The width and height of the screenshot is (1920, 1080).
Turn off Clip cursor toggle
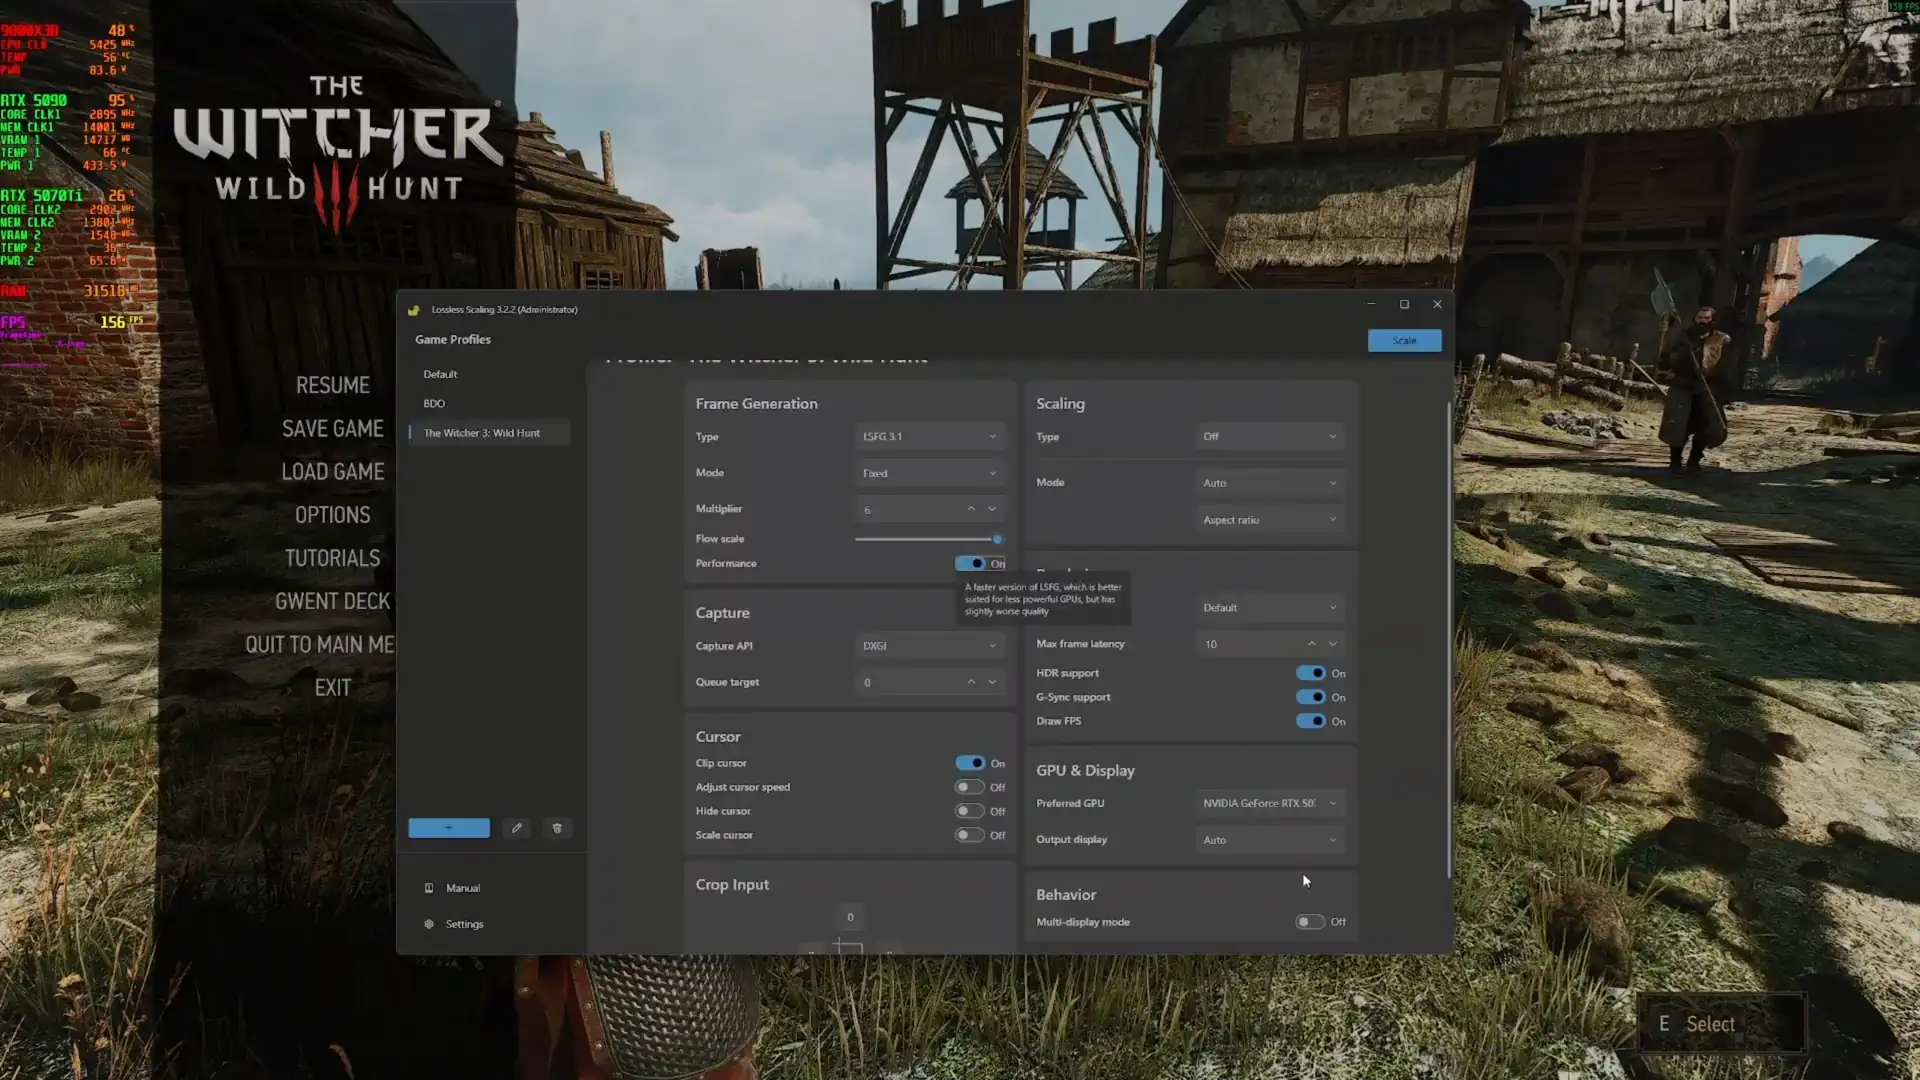pyautogui.click(x=970, y=763)
